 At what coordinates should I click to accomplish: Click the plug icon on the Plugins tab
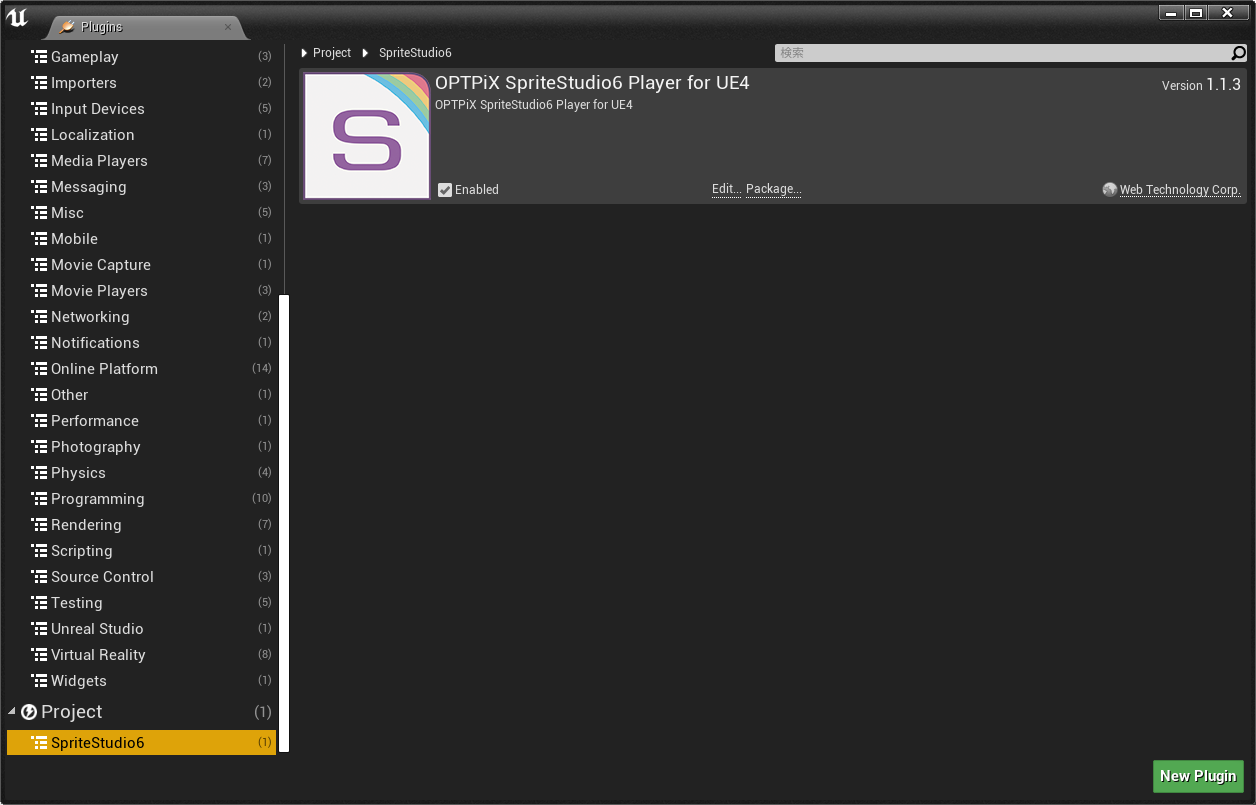[x=67, y=27]
